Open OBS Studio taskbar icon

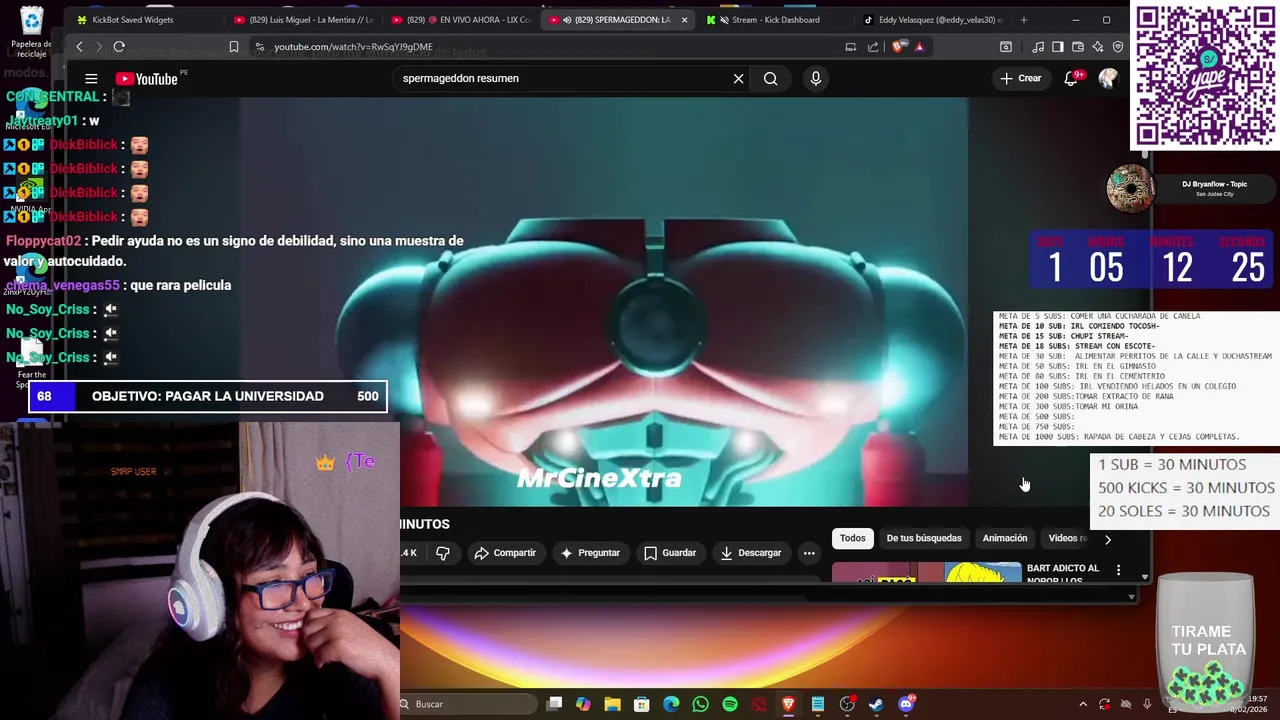tap(847, 704)
